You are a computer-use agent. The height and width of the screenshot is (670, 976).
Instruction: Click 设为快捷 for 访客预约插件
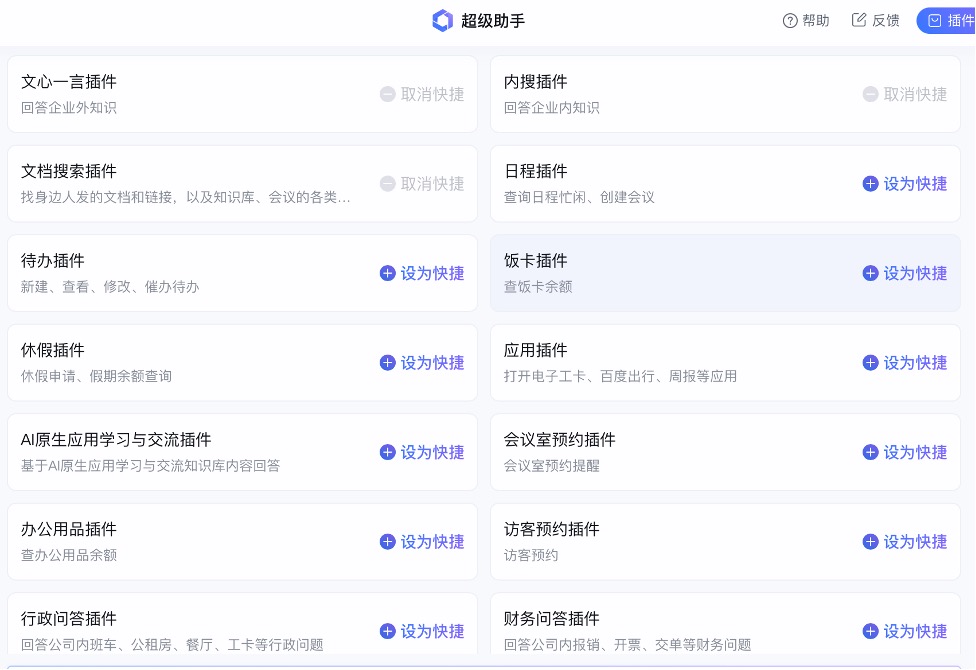pyautogui.click(x=905, y=542)
